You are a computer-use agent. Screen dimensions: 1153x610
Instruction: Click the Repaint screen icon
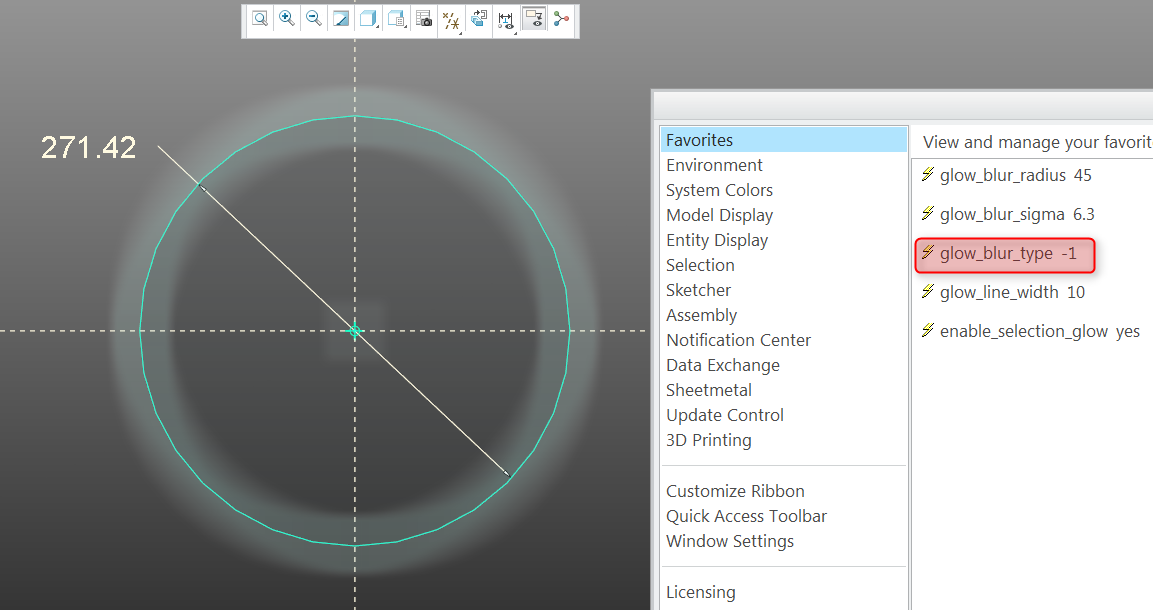pyautogui.click(x=341, y=19)
